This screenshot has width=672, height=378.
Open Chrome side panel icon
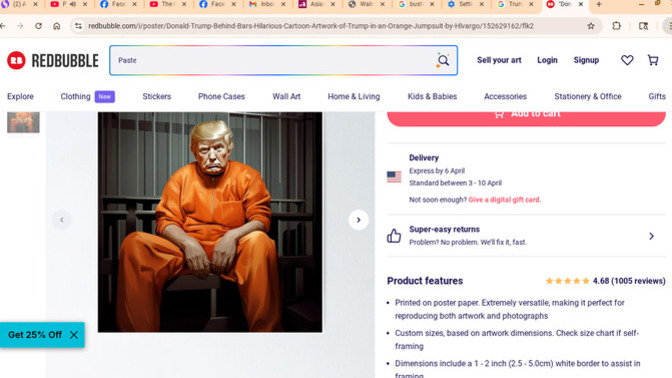tap(643, 26)
